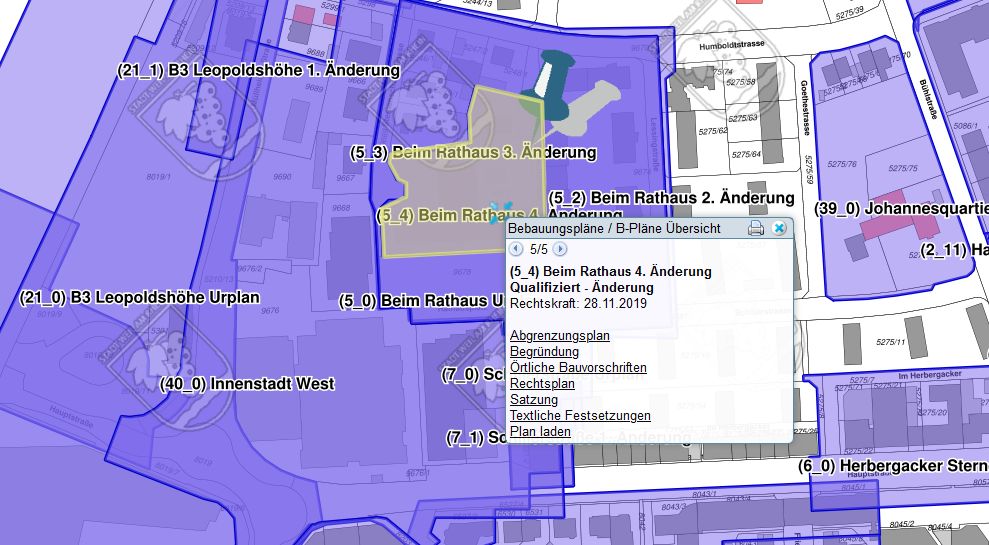Open Örtliche Bauvorschriften link
Image resolution: width=989 pixels, height=545 pixels.
pyautogui.click(x=577, y=368)
